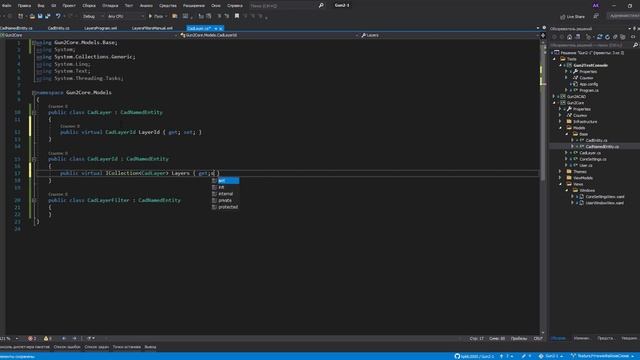This screenshot has width=640, height=360.
Task: Collapse the CadLayerFilter class outlining marker
Action: (34, 200)
